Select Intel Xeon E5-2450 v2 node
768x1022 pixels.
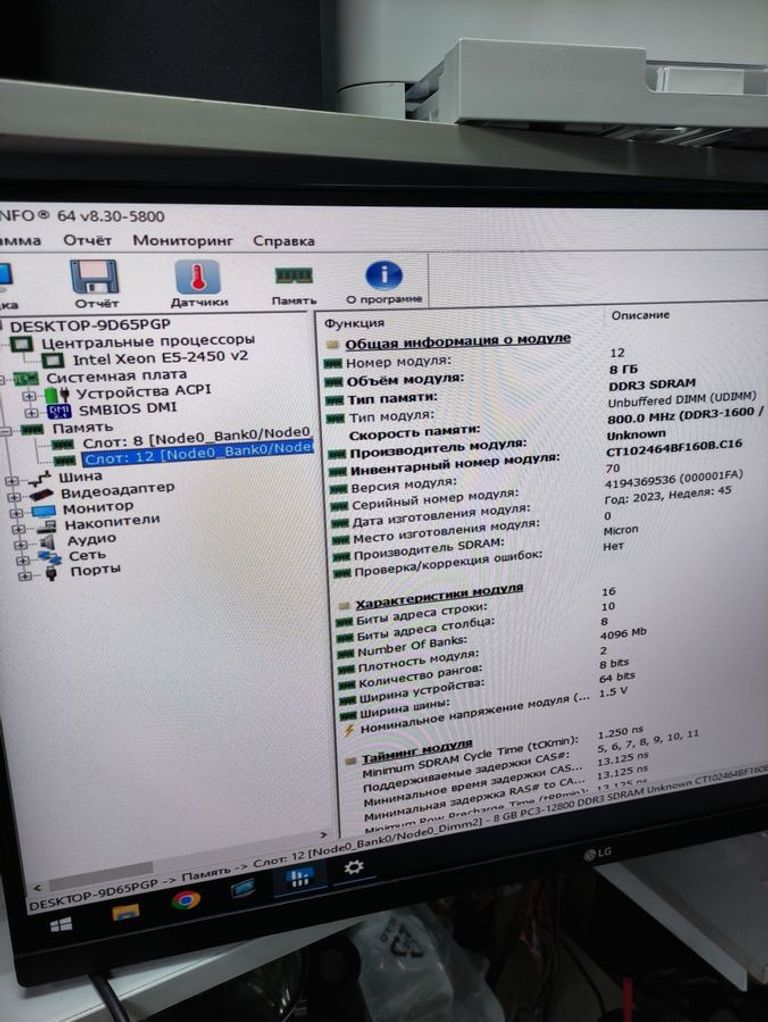160,358
